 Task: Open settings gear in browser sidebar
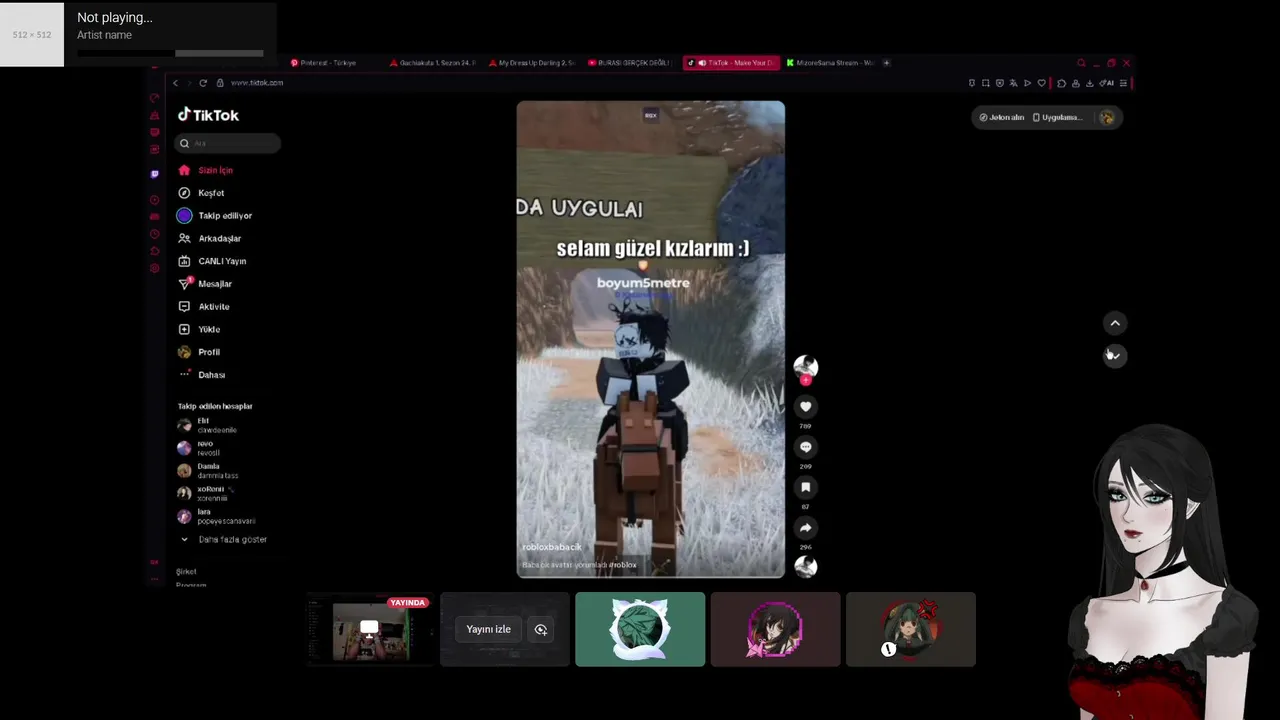[154, 268]
